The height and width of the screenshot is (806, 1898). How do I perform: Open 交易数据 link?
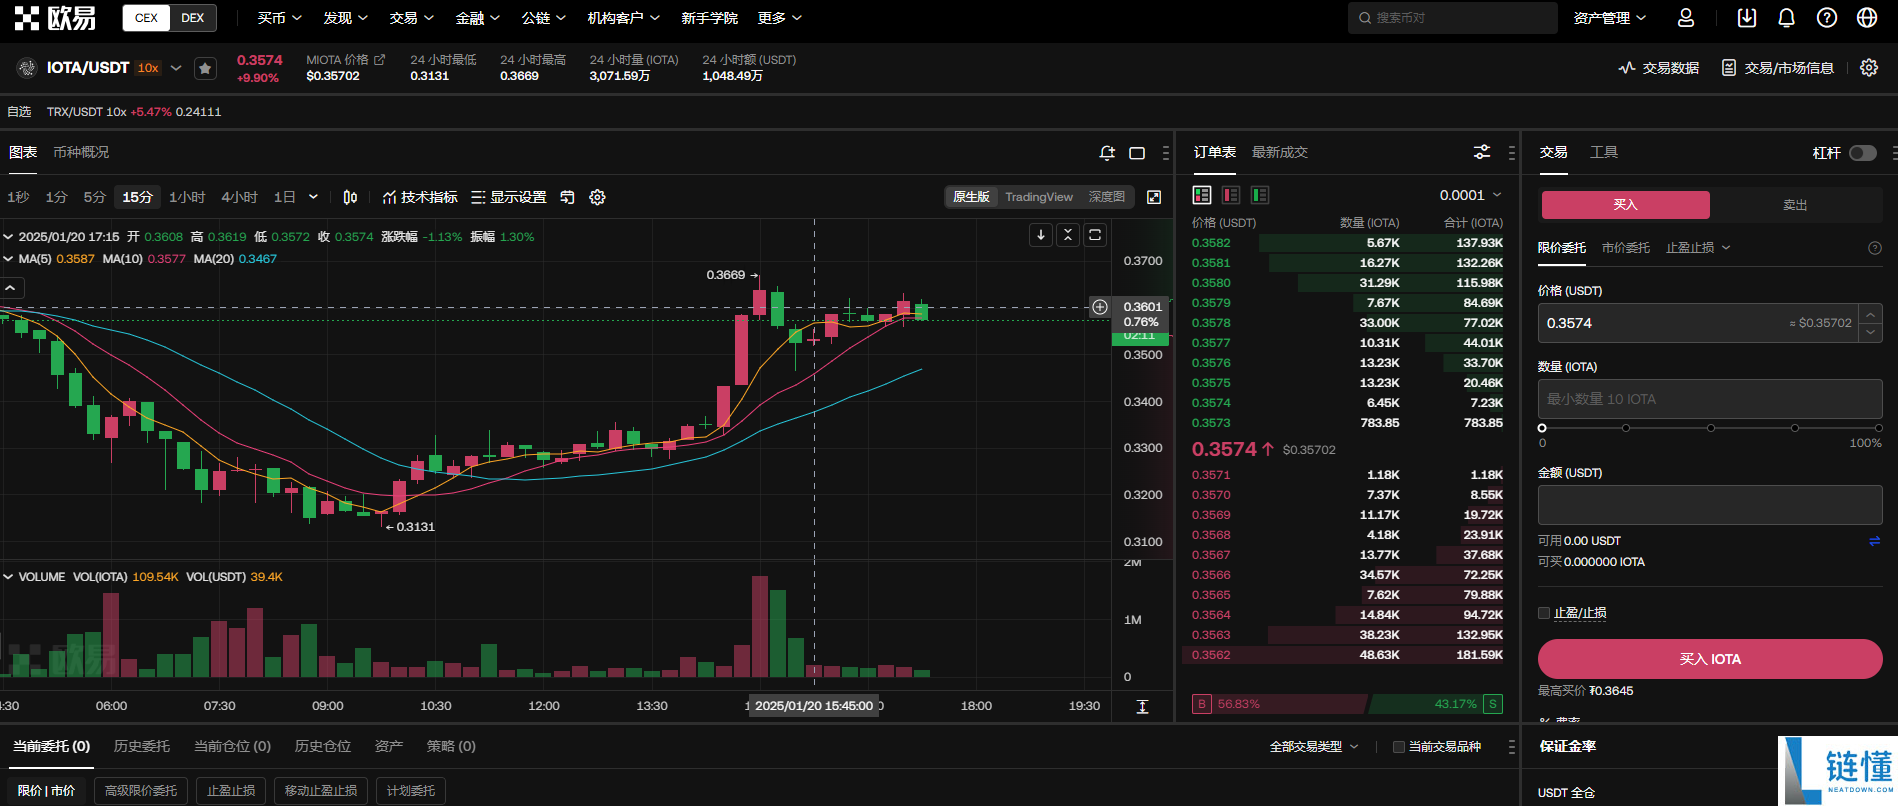tap(1659, 68)
